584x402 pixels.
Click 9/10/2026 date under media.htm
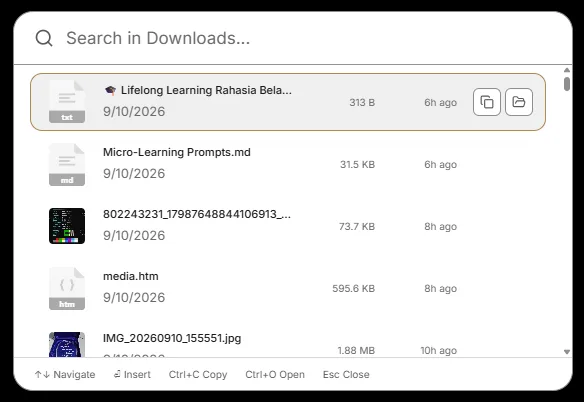[x=134, y=297]
